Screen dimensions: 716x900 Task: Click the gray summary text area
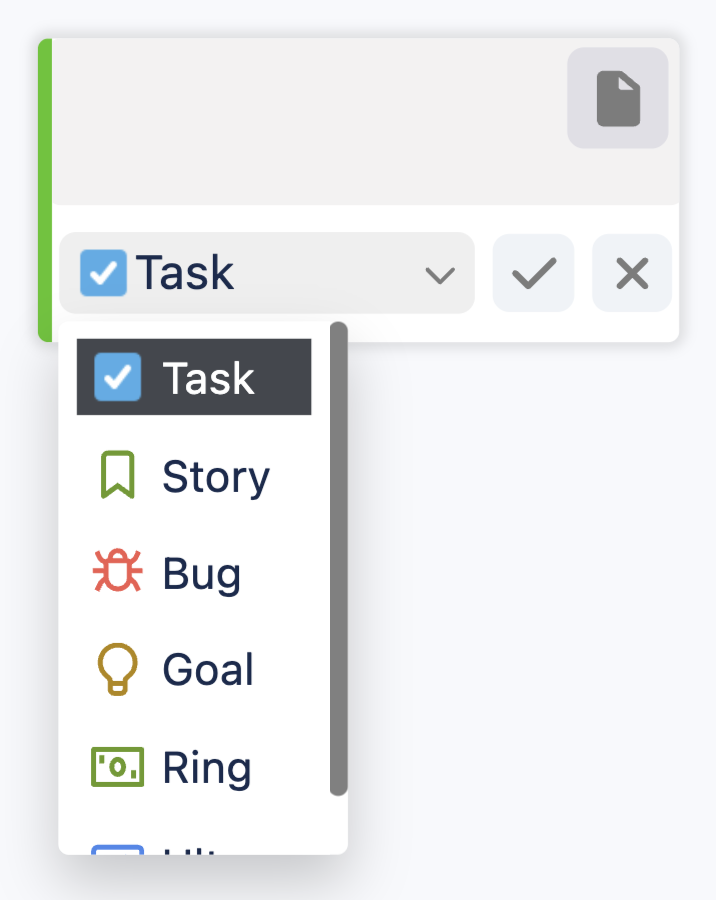[x=300, y=122]
